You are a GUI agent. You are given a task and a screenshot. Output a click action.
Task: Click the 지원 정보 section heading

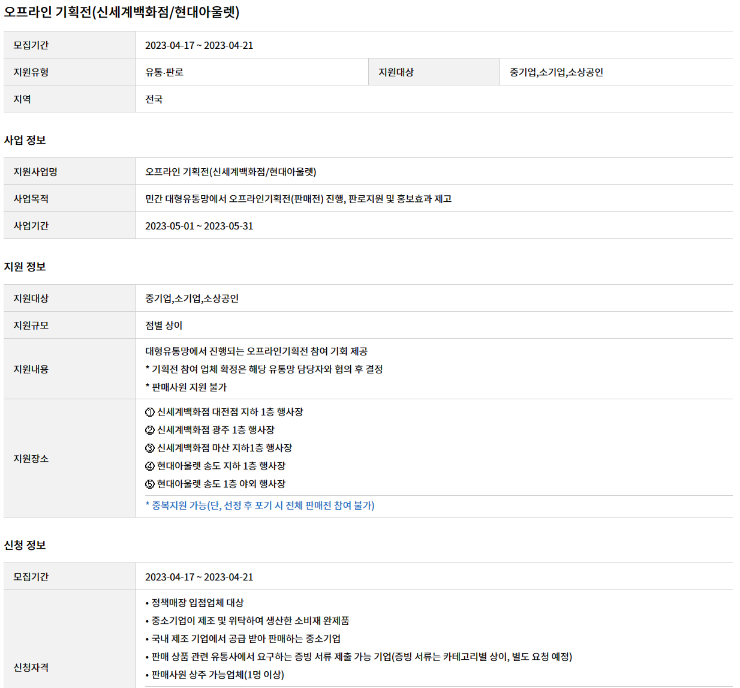coord(25,267)
